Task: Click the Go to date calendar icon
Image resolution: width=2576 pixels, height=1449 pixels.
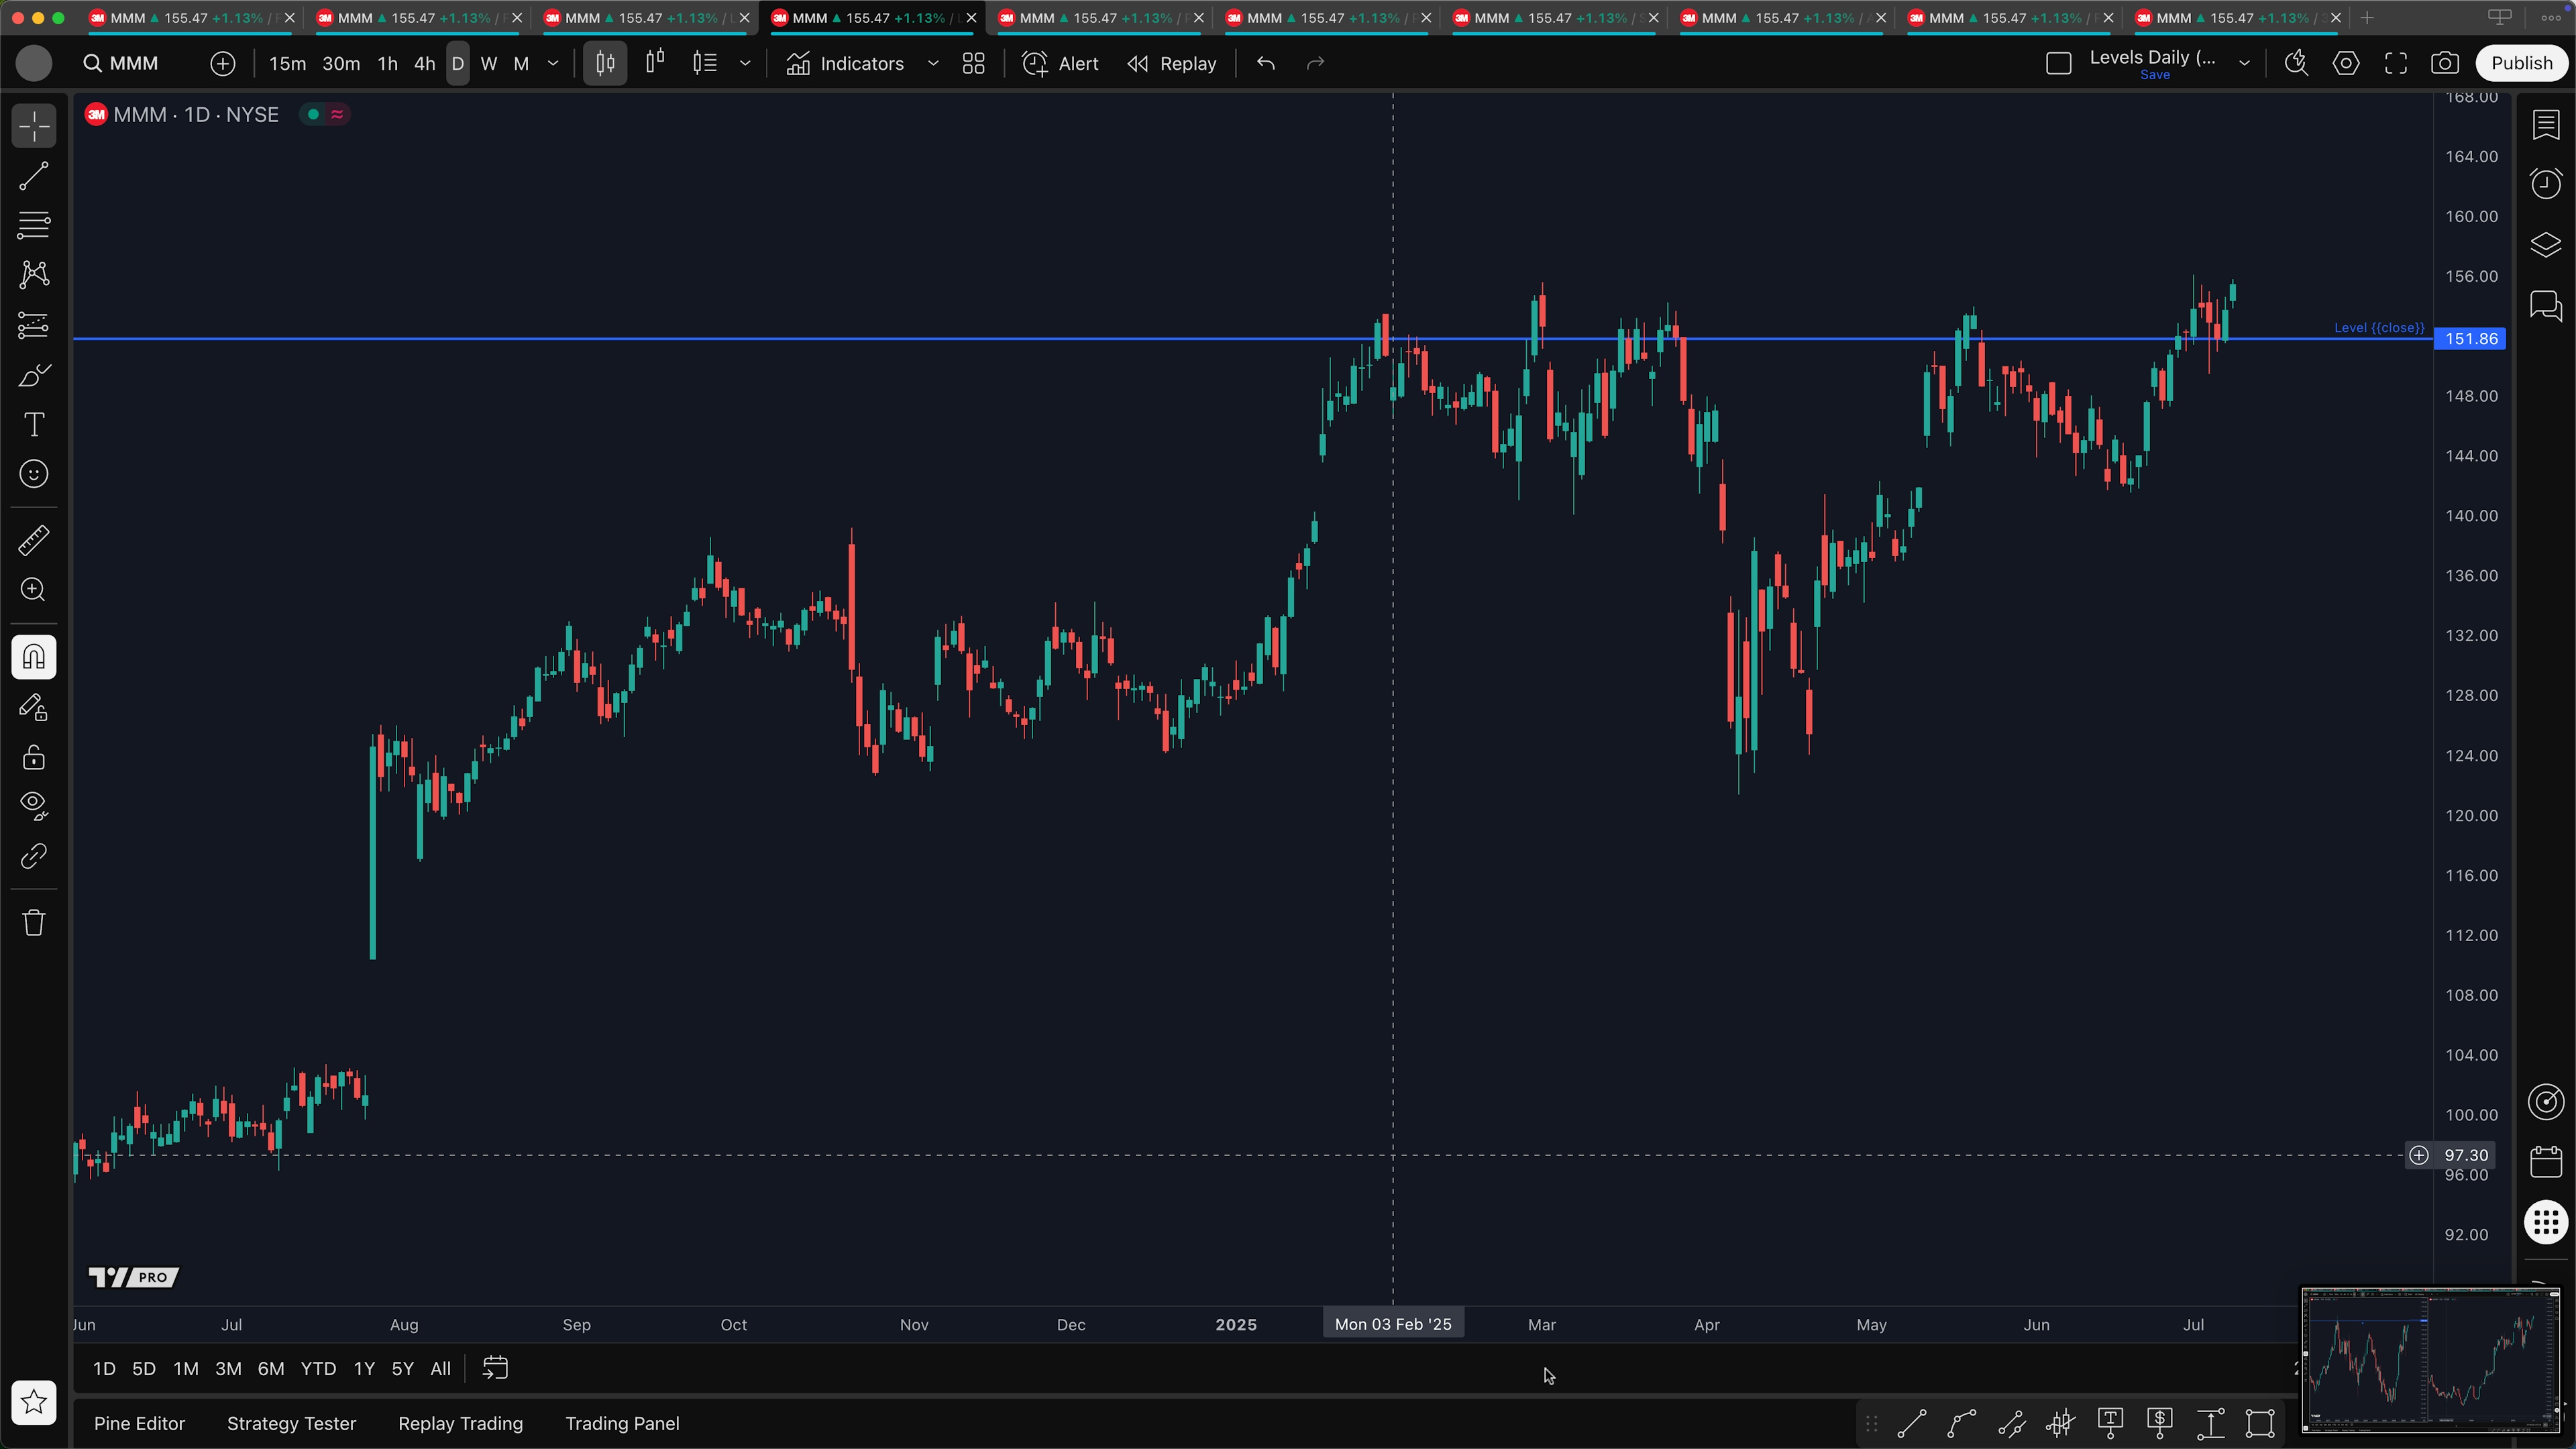Action: [x=496, y=1368]
